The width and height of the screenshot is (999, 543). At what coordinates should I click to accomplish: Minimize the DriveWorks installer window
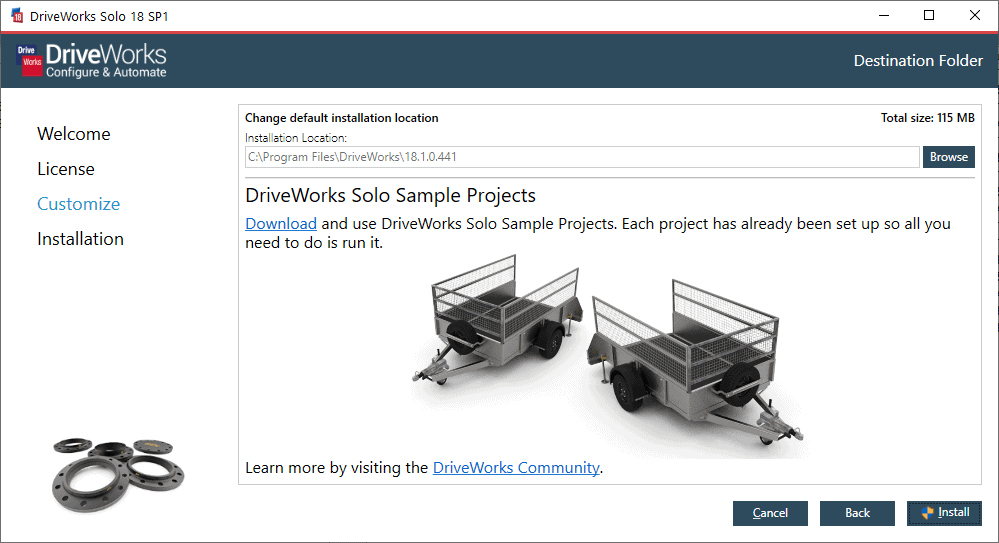[x=884, y=15]
